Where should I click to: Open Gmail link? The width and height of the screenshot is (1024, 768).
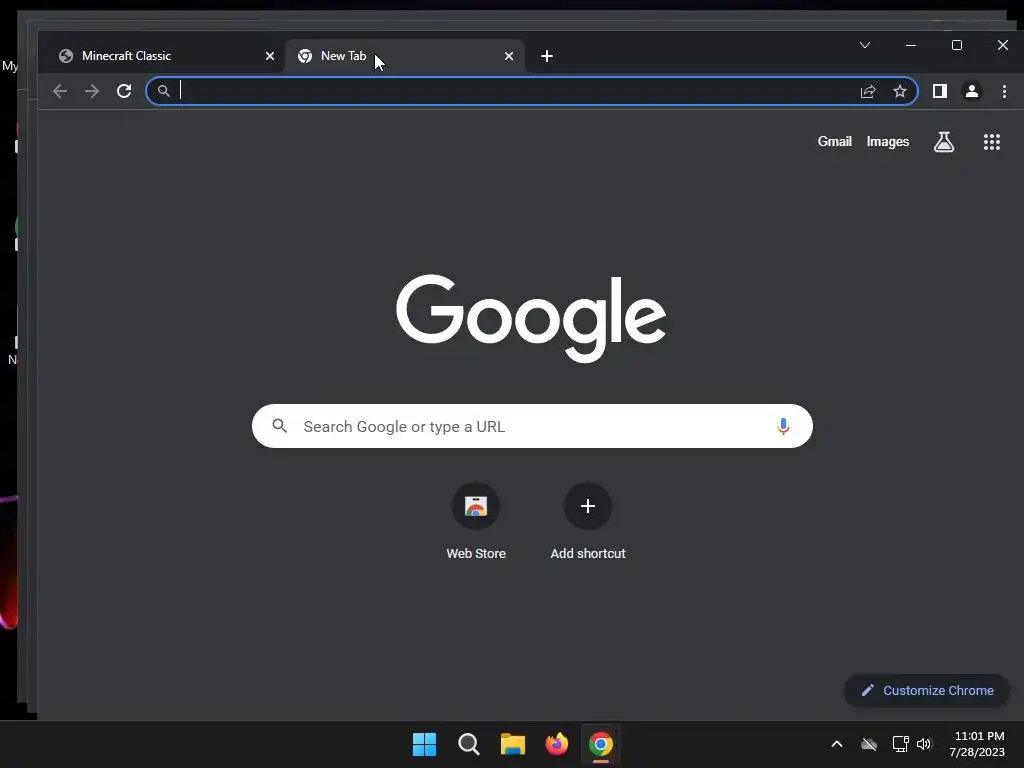835,142
